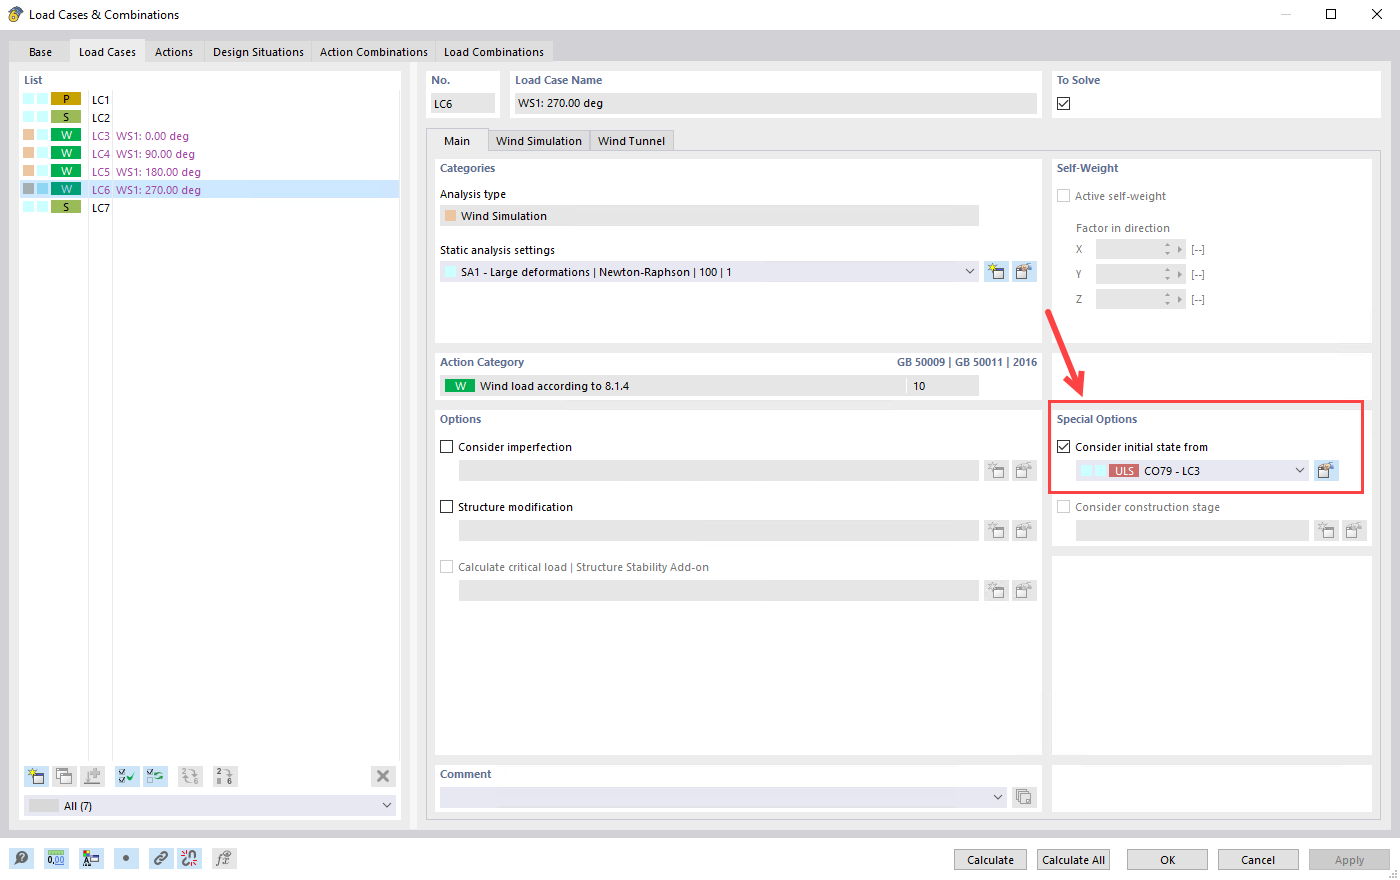Click the copy load case icon under list
The height and width of the screenshot is (880, 1400).
point(64,776)
